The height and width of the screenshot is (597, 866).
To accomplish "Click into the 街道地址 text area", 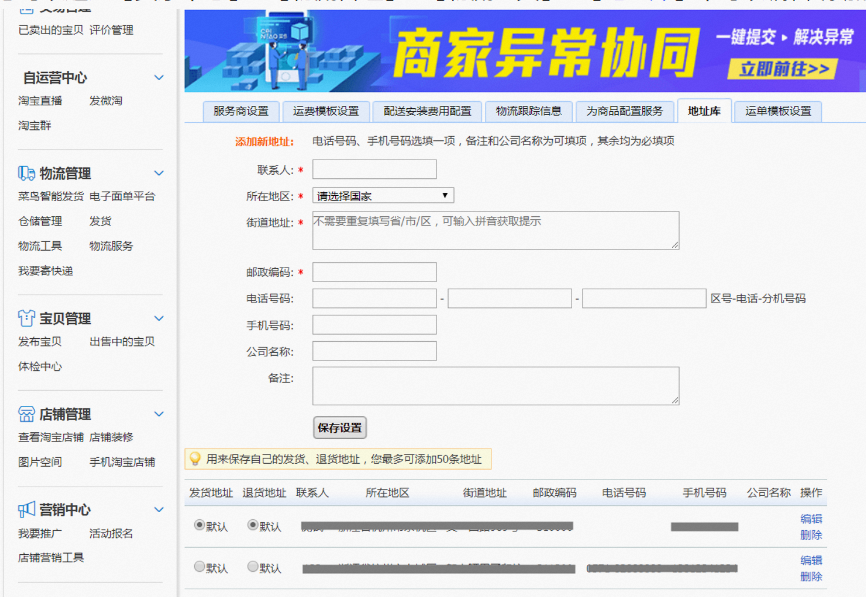I will pyautogui.click(x=496, y=230).
